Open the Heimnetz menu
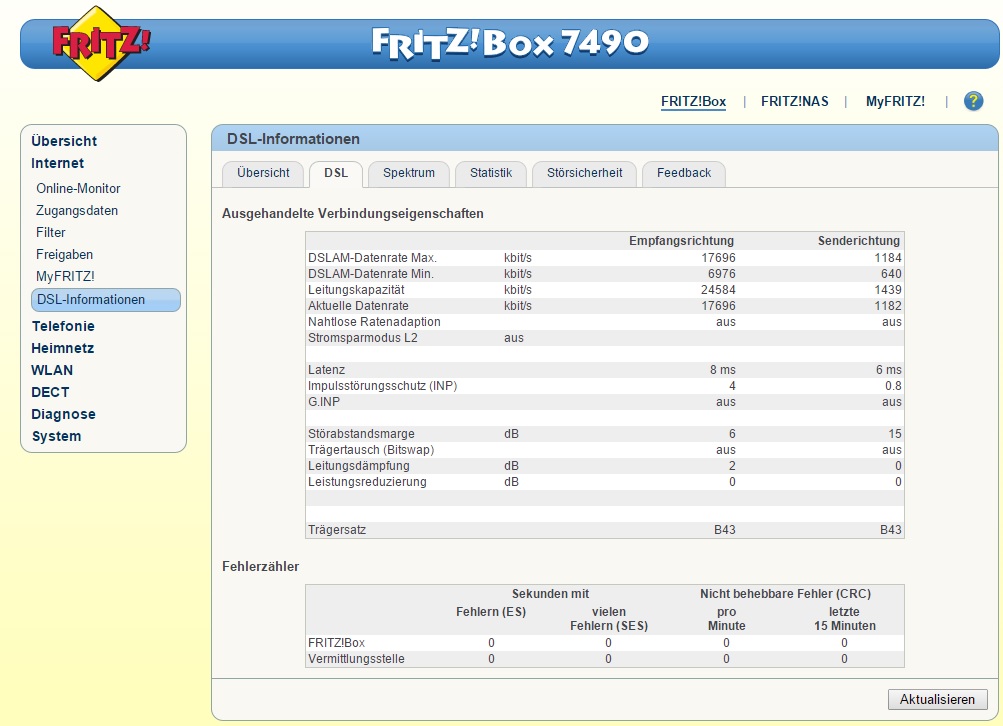 [x=63, y=349]
